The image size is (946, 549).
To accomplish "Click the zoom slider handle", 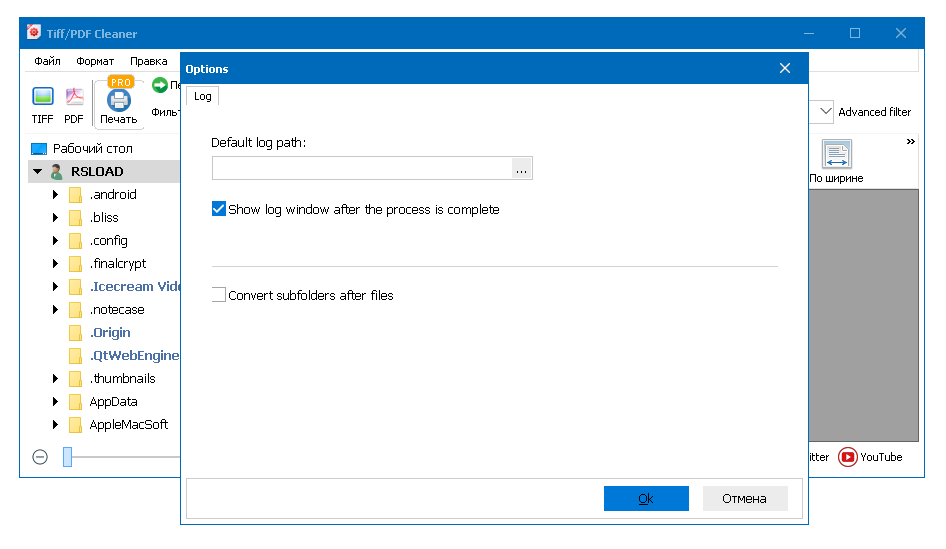I will (x=67, y=457).
